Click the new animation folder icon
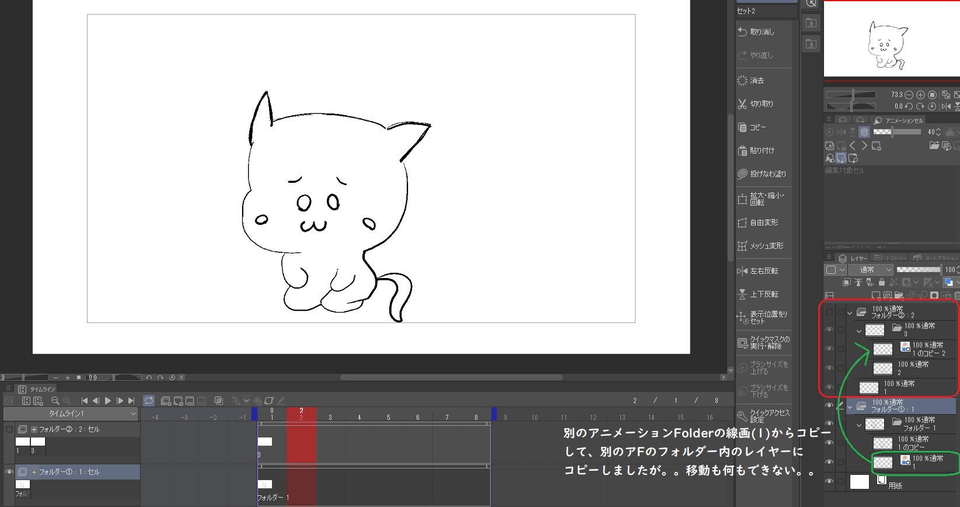The width and height of the screenshot is (960, 507). (165, 400)
